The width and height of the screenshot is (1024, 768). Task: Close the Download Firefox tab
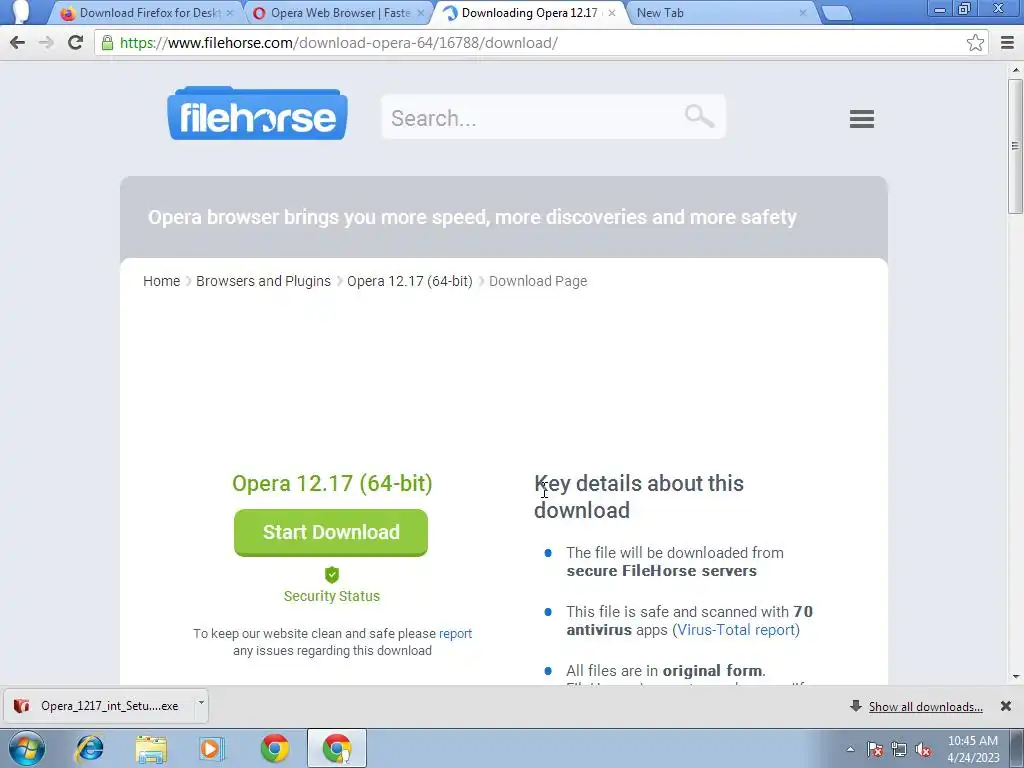[229, 12]
